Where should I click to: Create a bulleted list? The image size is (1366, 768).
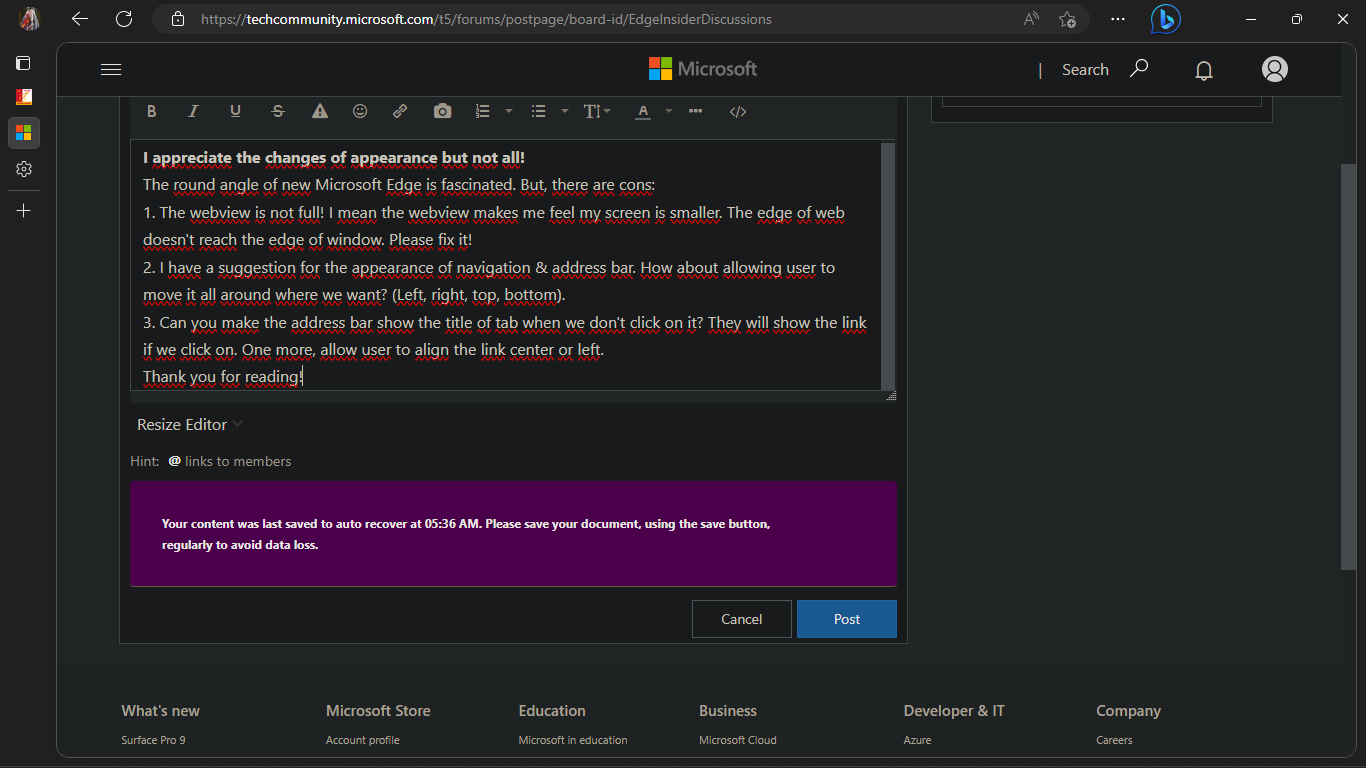click(x=538, y=111)
